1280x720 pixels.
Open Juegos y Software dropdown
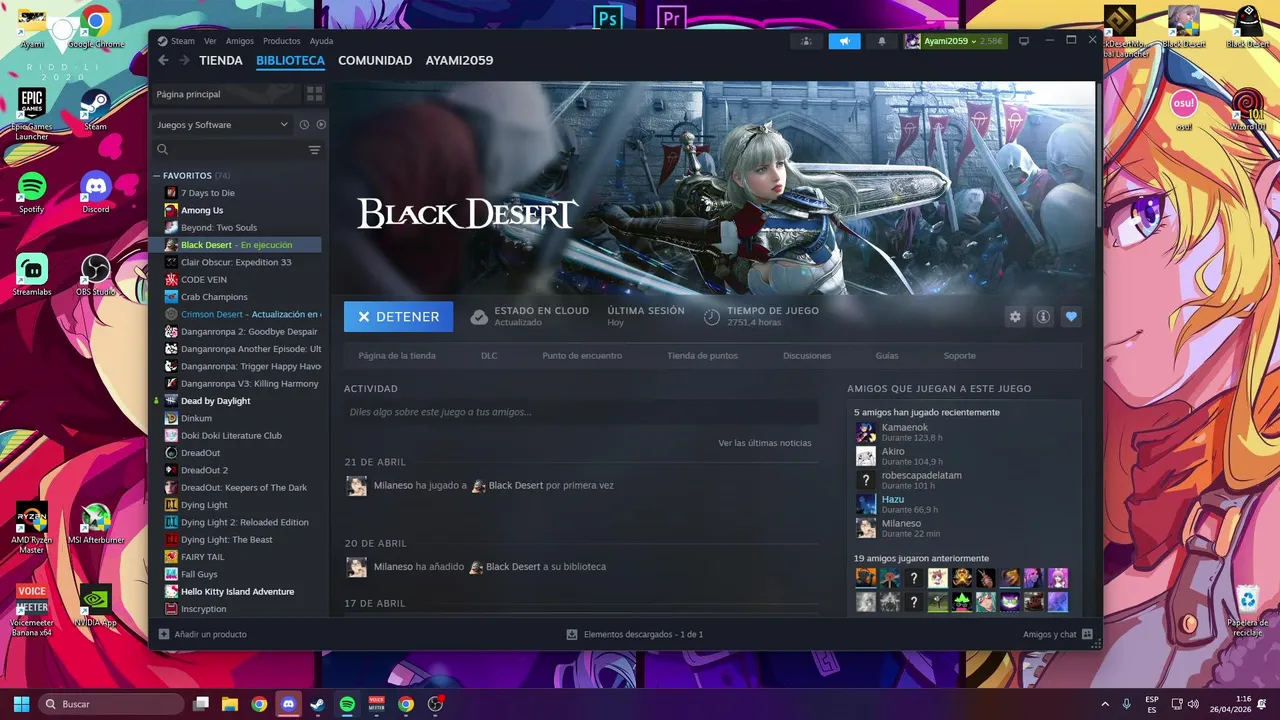point(222,125)
